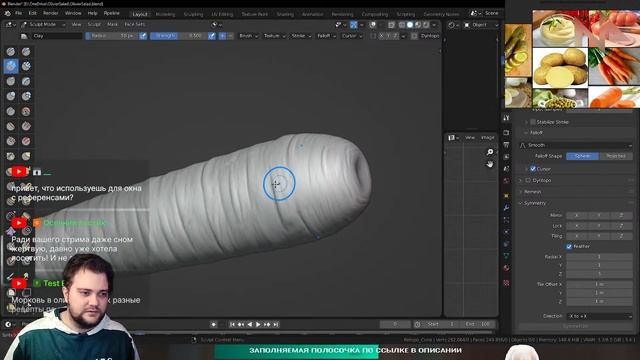The height and width of the screenshot is (360, 640).
Task: Switch viewport to solid shading
Action: (x=410, y=25)
